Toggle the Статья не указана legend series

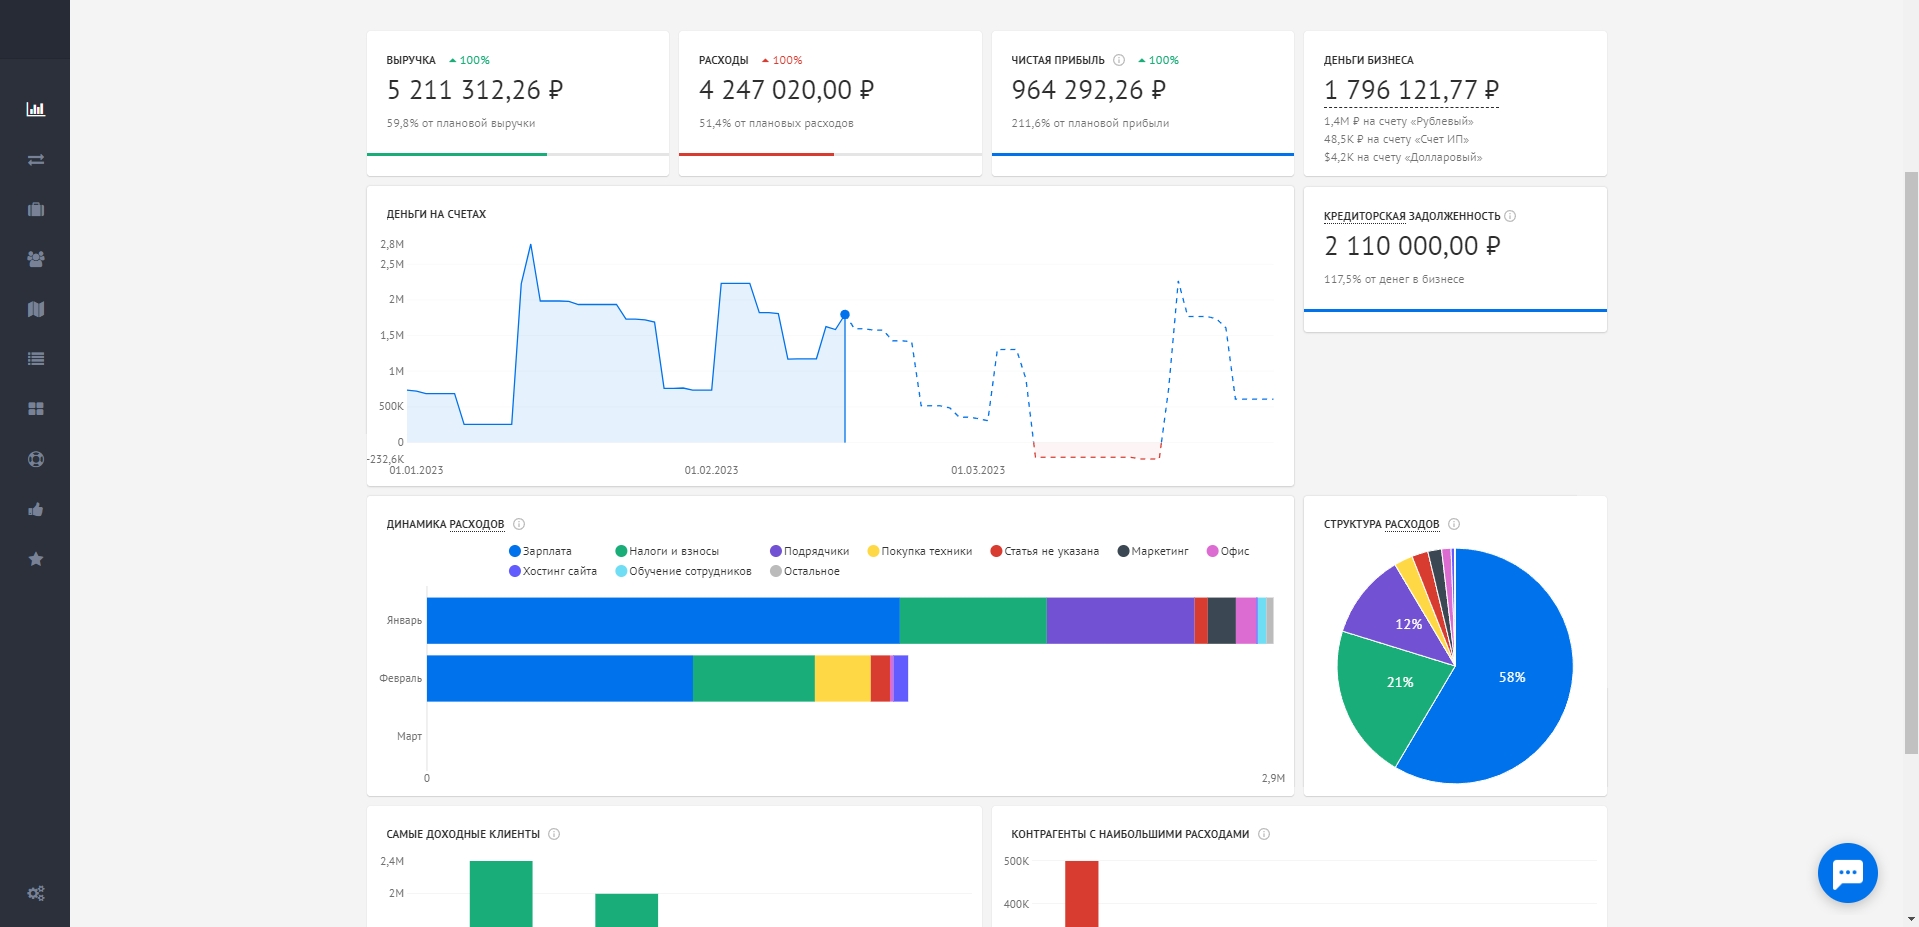coord(1045,551)
